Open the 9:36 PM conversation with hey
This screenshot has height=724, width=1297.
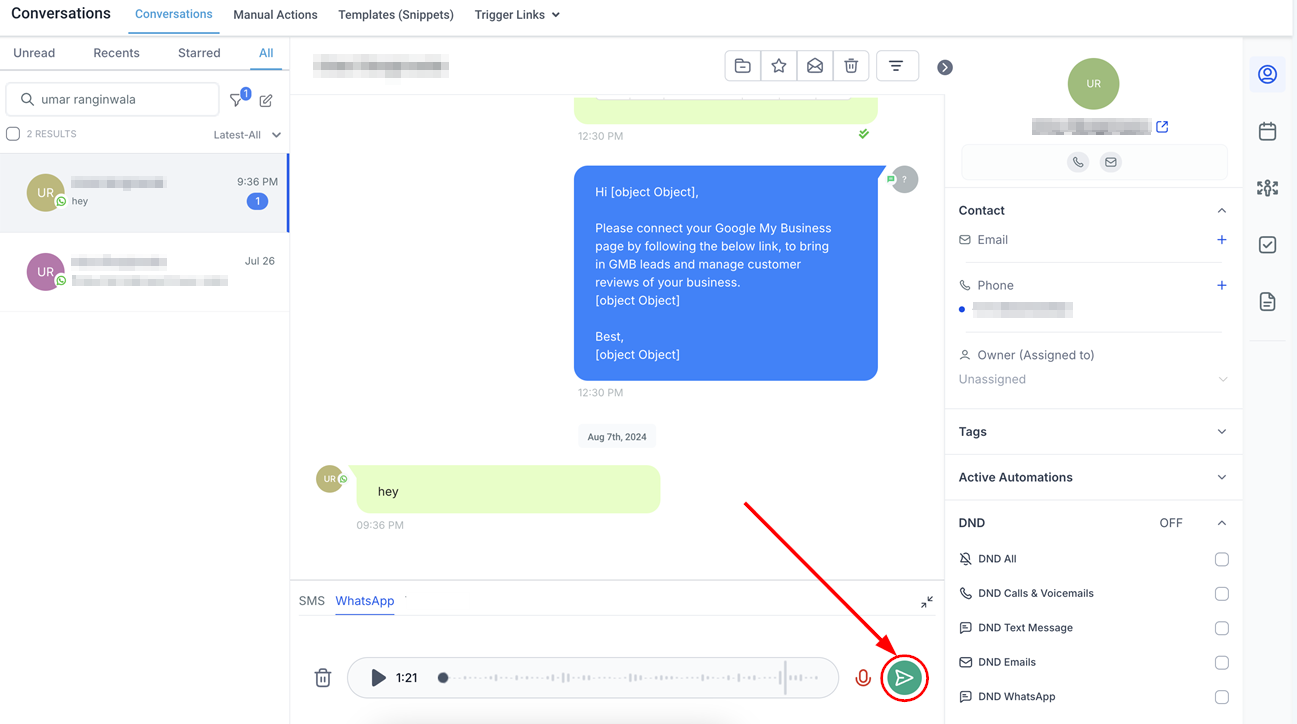pyautogui.click(x=144, y=193)
